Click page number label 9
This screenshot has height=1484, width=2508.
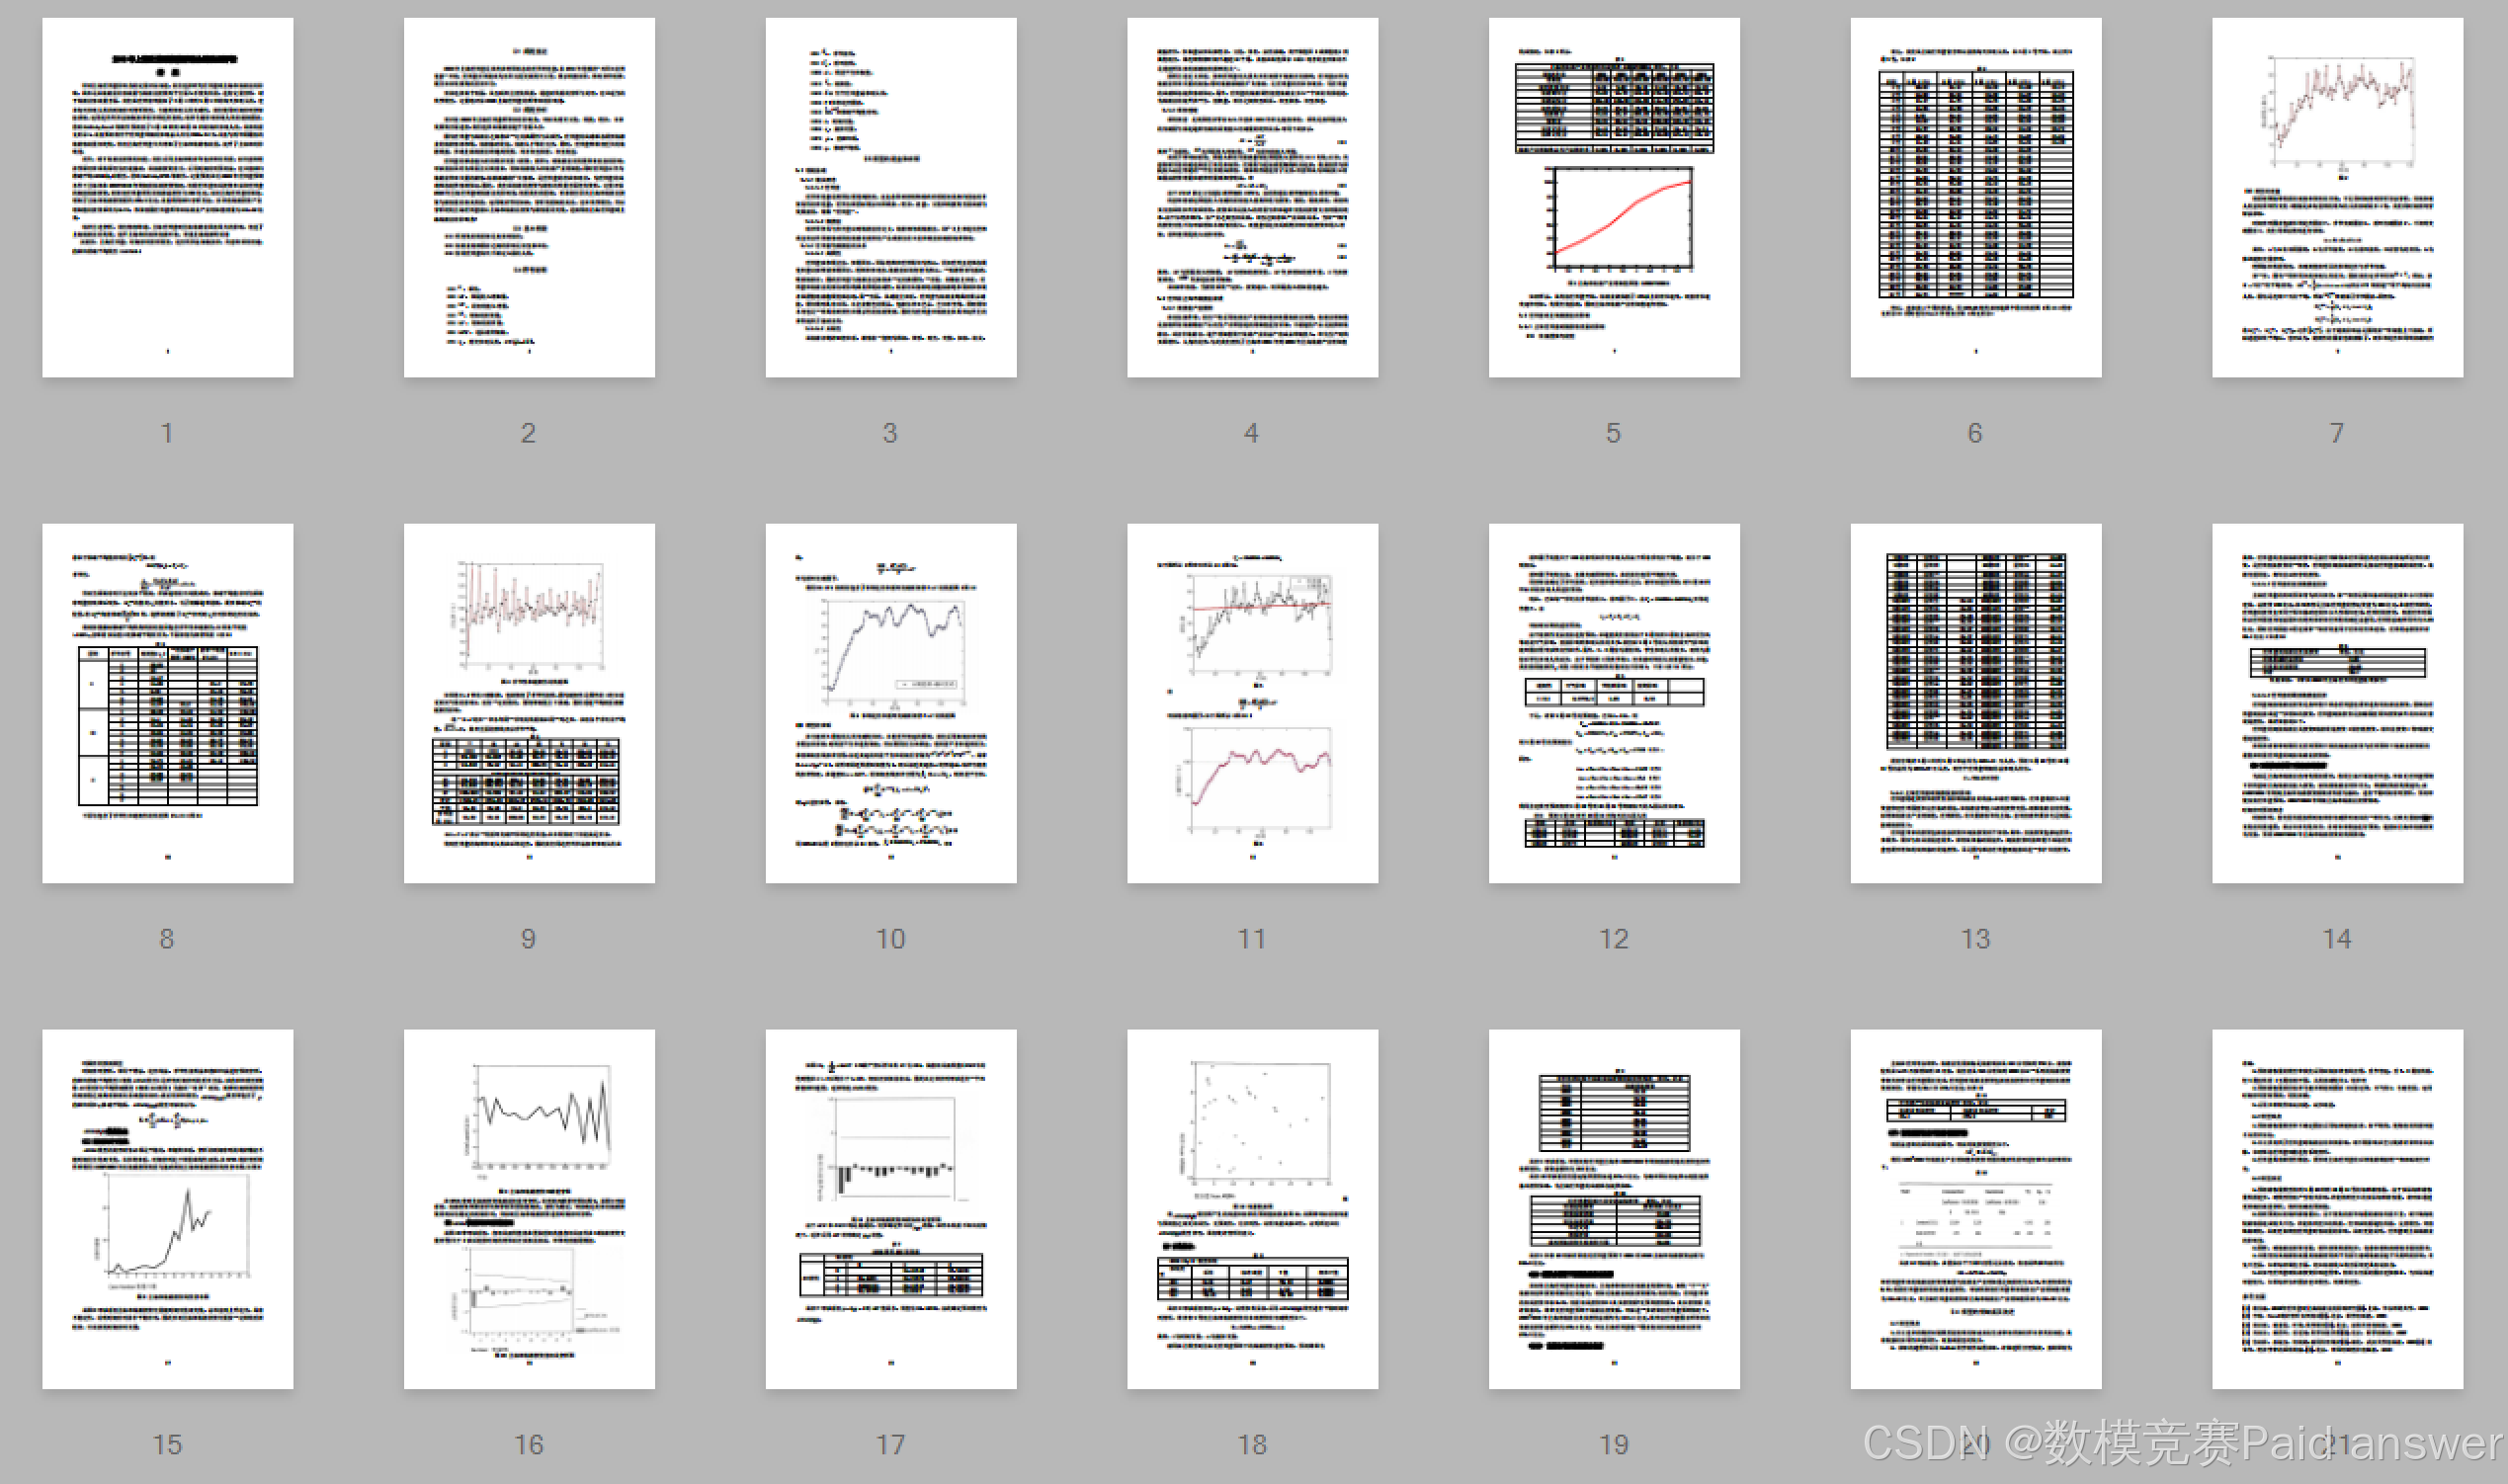tap(528, 939)
